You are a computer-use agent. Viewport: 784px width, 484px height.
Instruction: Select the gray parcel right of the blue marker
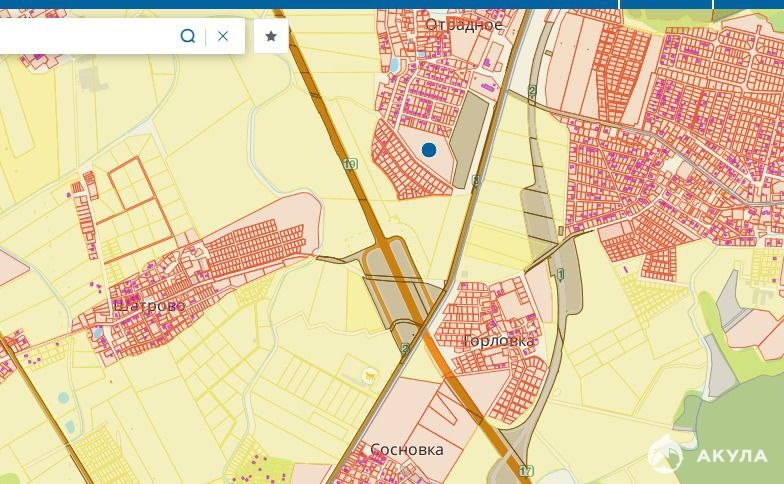coord(470,140)
